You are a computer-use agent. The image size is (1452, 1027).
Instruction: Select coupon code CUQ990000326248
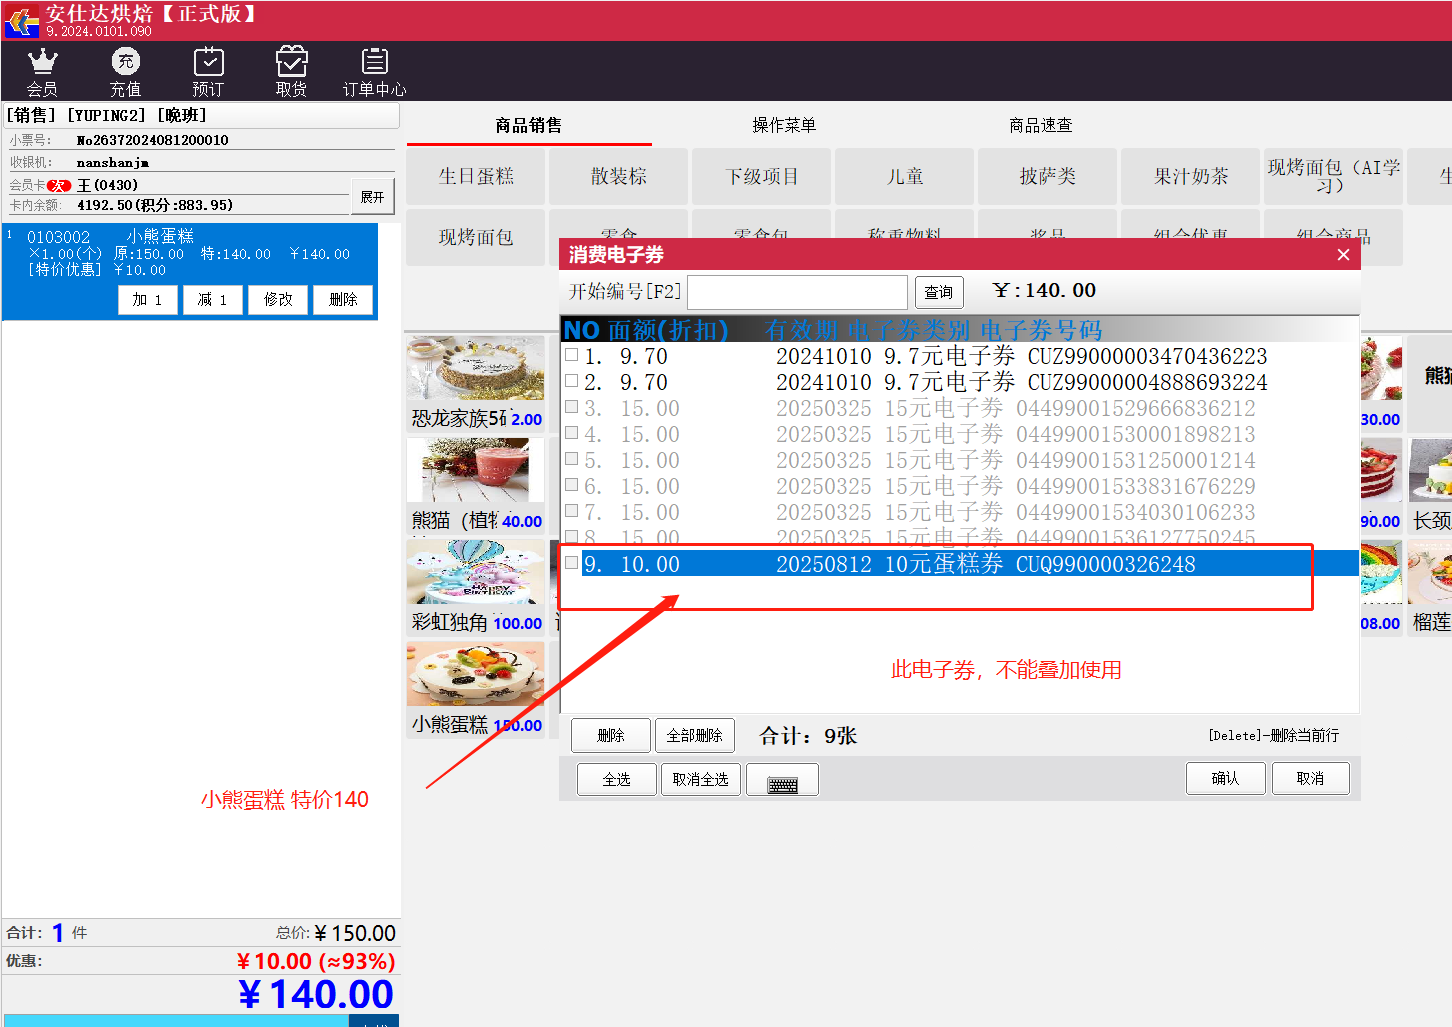coord(1105,564)
